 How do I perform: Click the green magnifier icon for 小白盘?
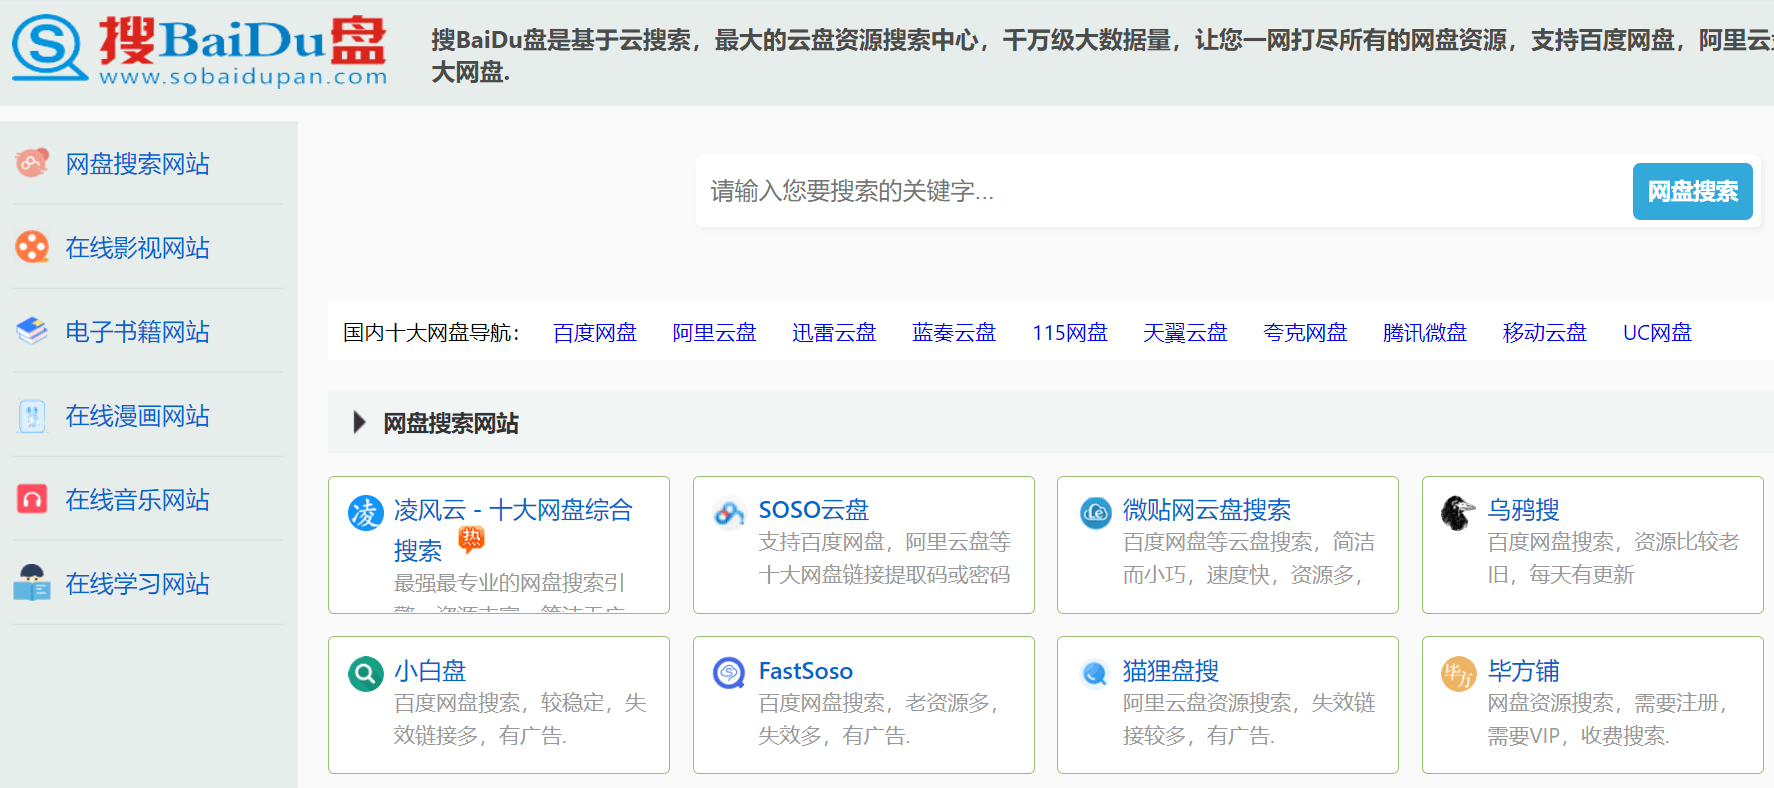coord(365,673)
